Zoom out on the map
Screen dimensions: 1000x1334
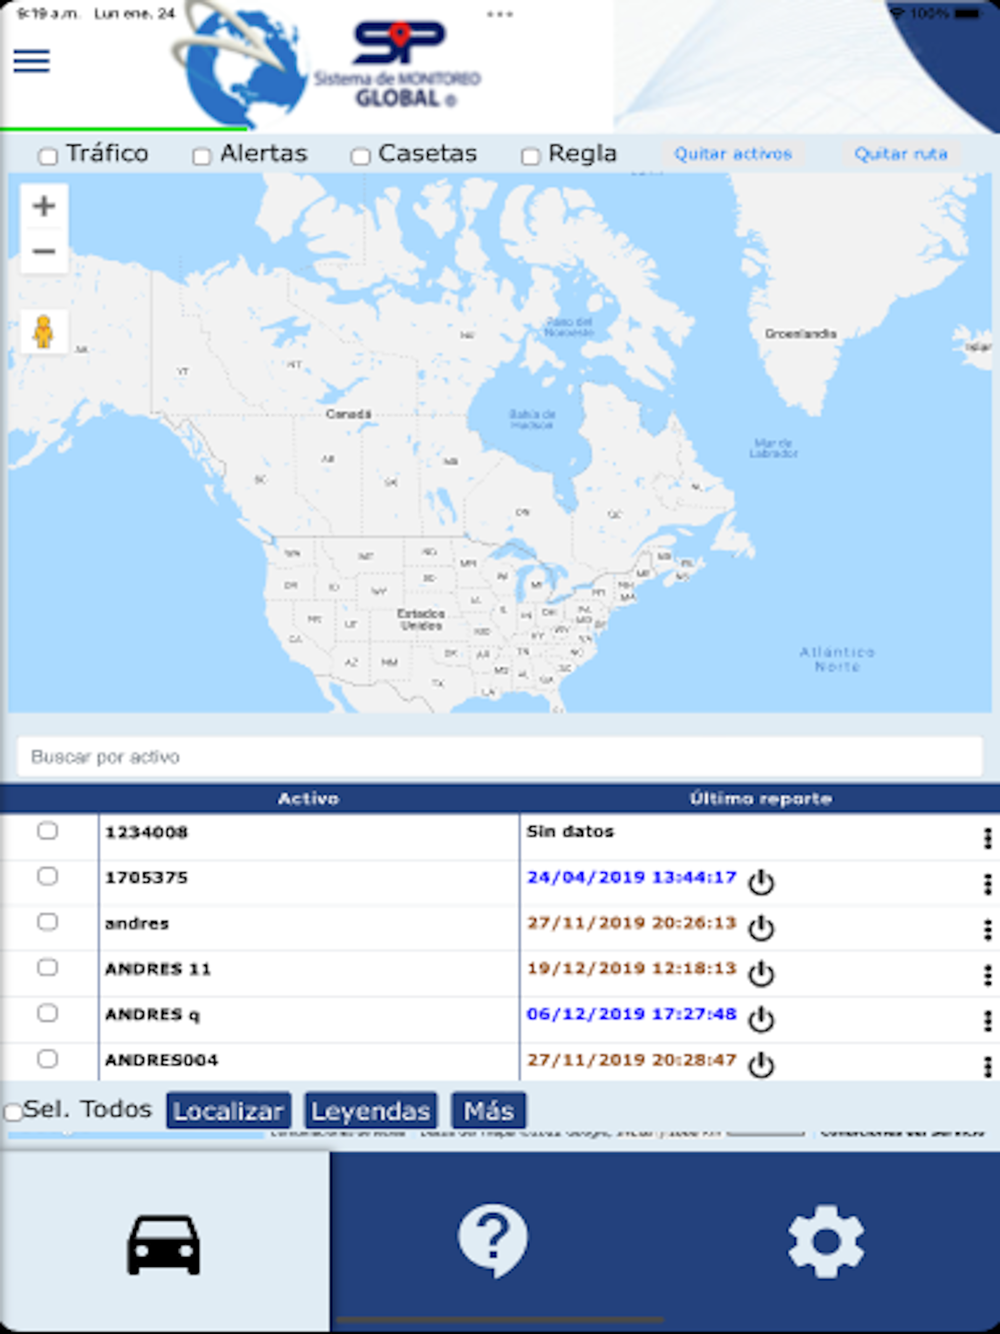[44, 251]
